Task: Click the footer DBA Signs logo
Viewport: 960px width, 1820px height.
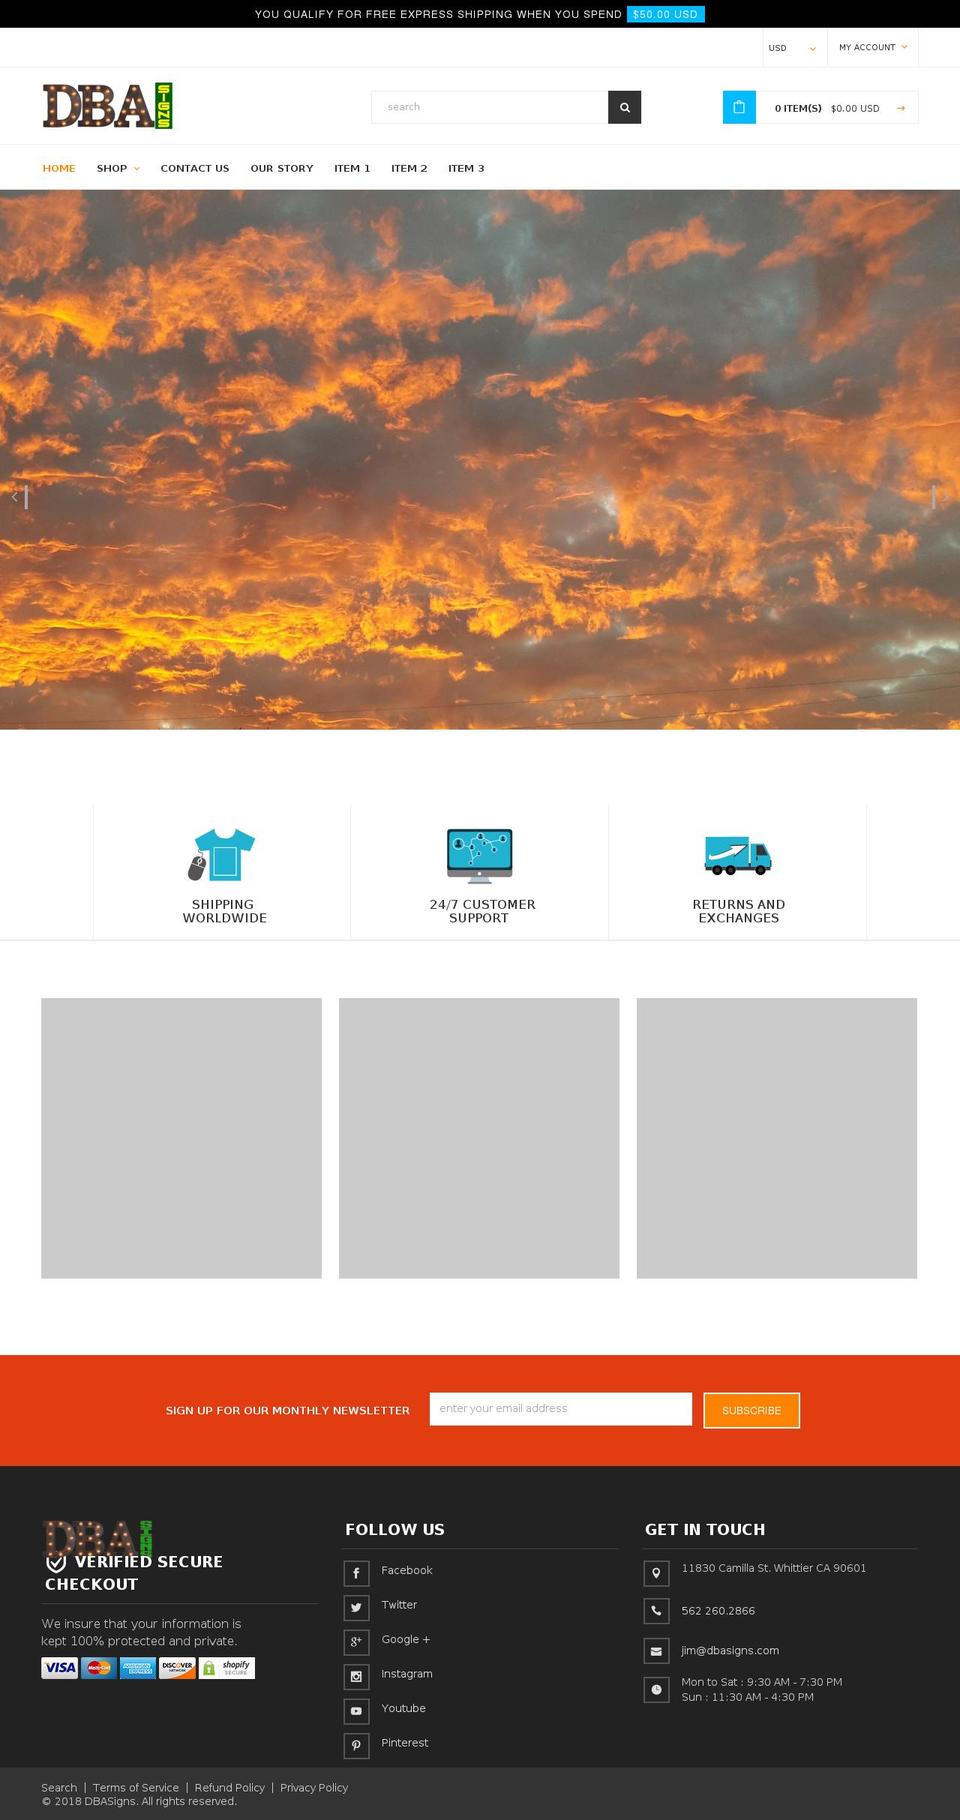Action: point(98,1538)
